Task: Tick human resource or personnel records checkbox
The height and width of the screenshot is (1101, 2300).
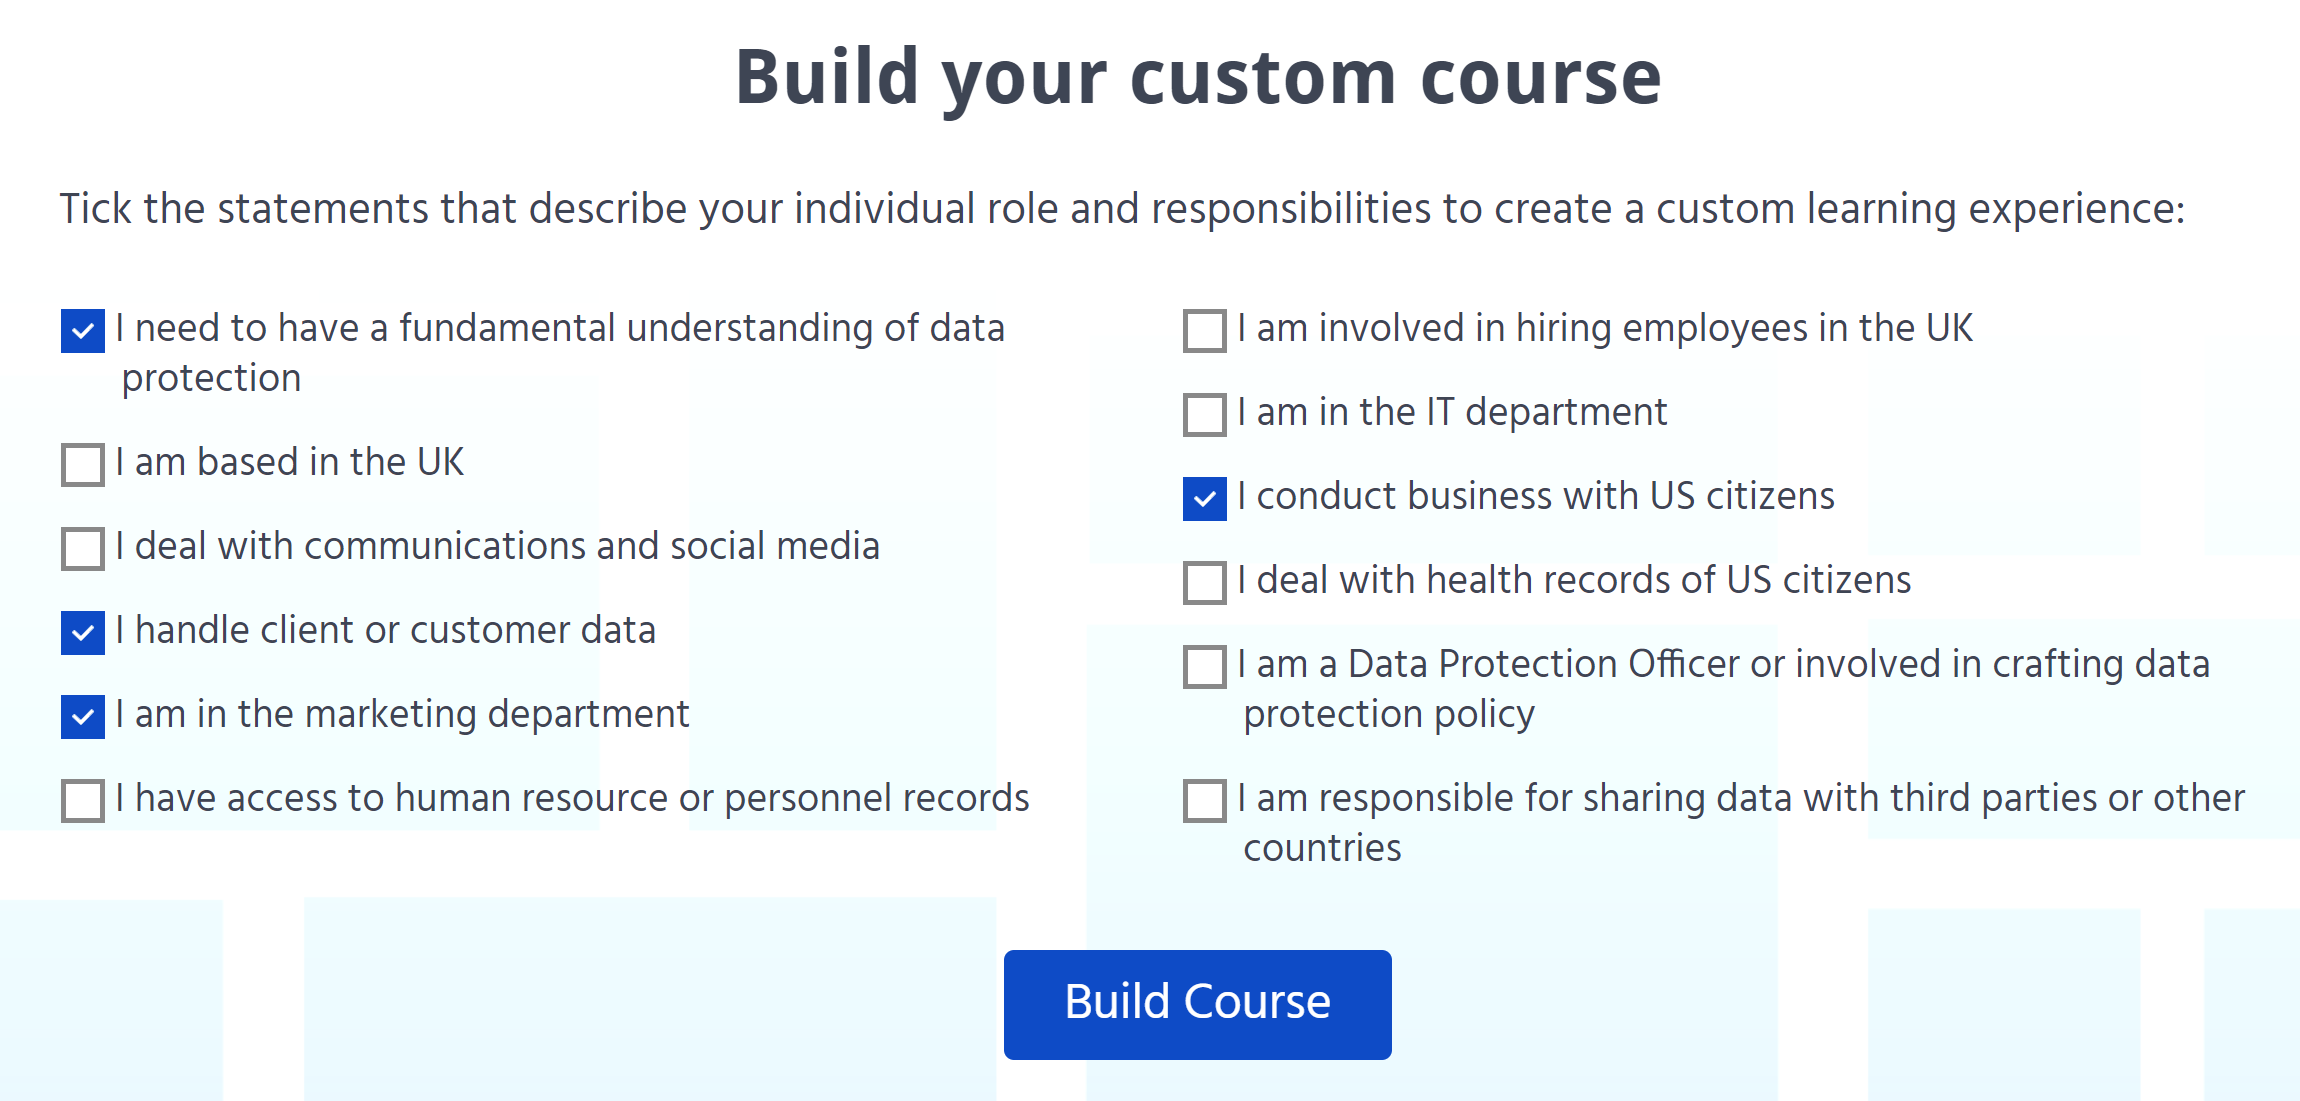Action: (83, 801)
